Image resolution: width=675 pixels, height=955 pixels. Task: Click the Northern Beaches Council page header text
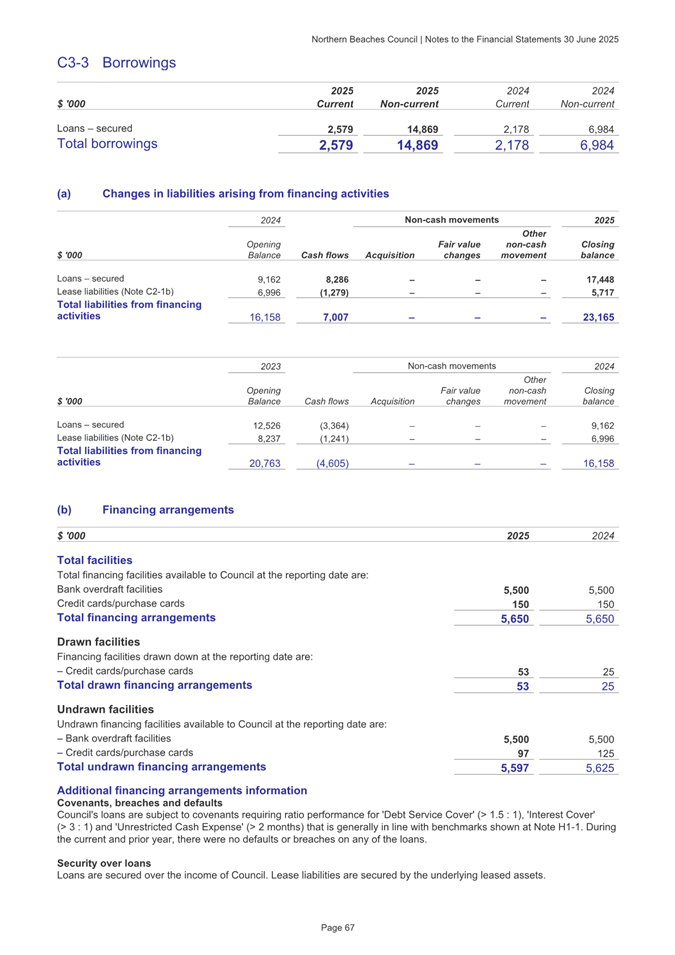point(466,38)
